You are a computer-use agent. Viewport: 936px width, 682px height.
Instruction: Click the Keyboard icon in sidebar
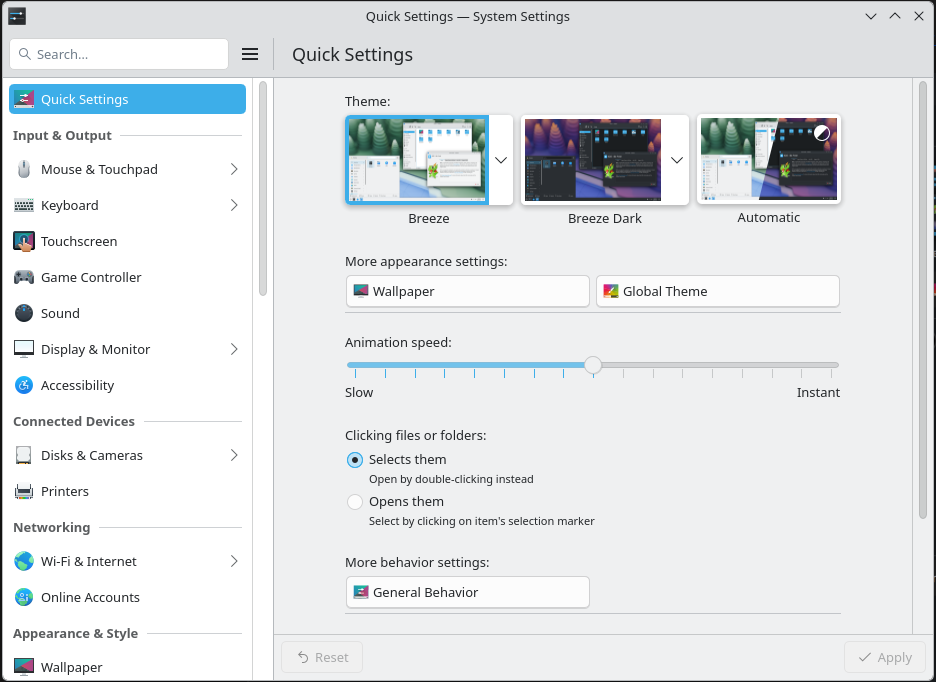[x=24, y=205]
